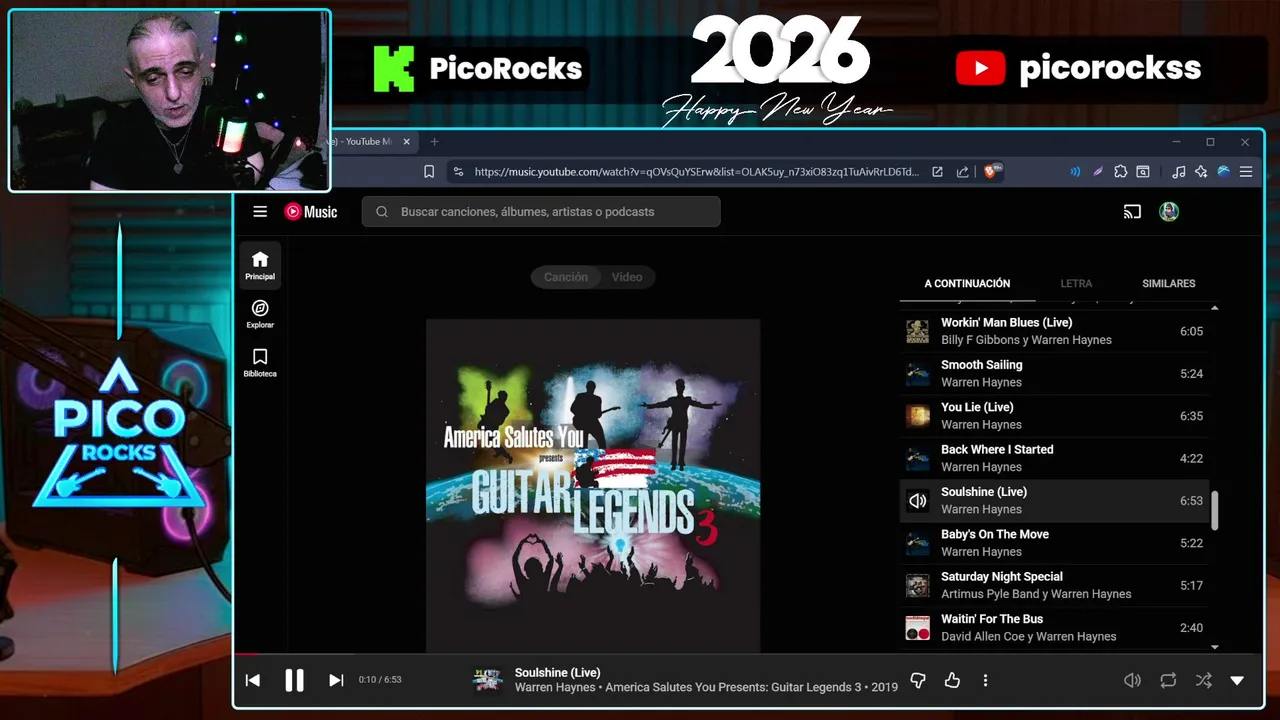The height and width of the screenshot is (720, 1280).
Task: Play Back Where I Started from queue
Action: (1055, 458)
